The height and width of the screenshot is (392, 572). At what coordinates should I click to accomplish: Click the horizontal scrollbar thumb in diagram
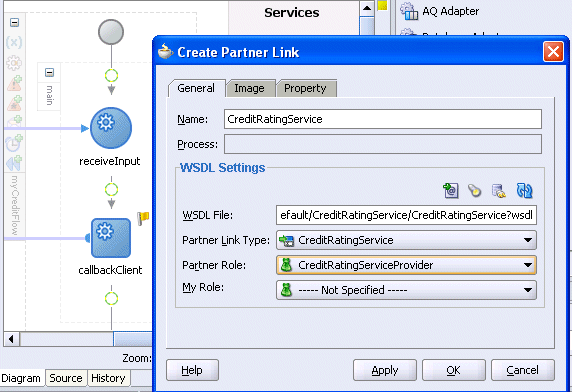[133, 339]
